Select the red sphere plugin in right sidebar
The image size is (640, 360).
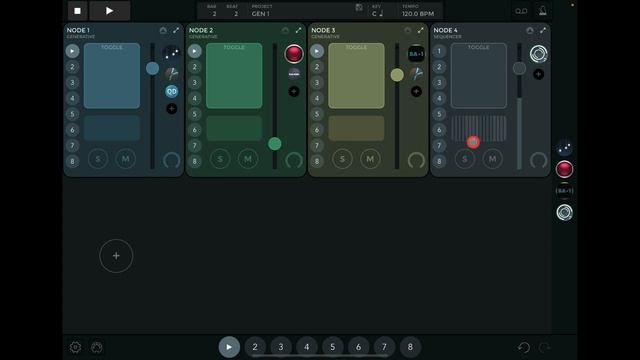[564, 169]
